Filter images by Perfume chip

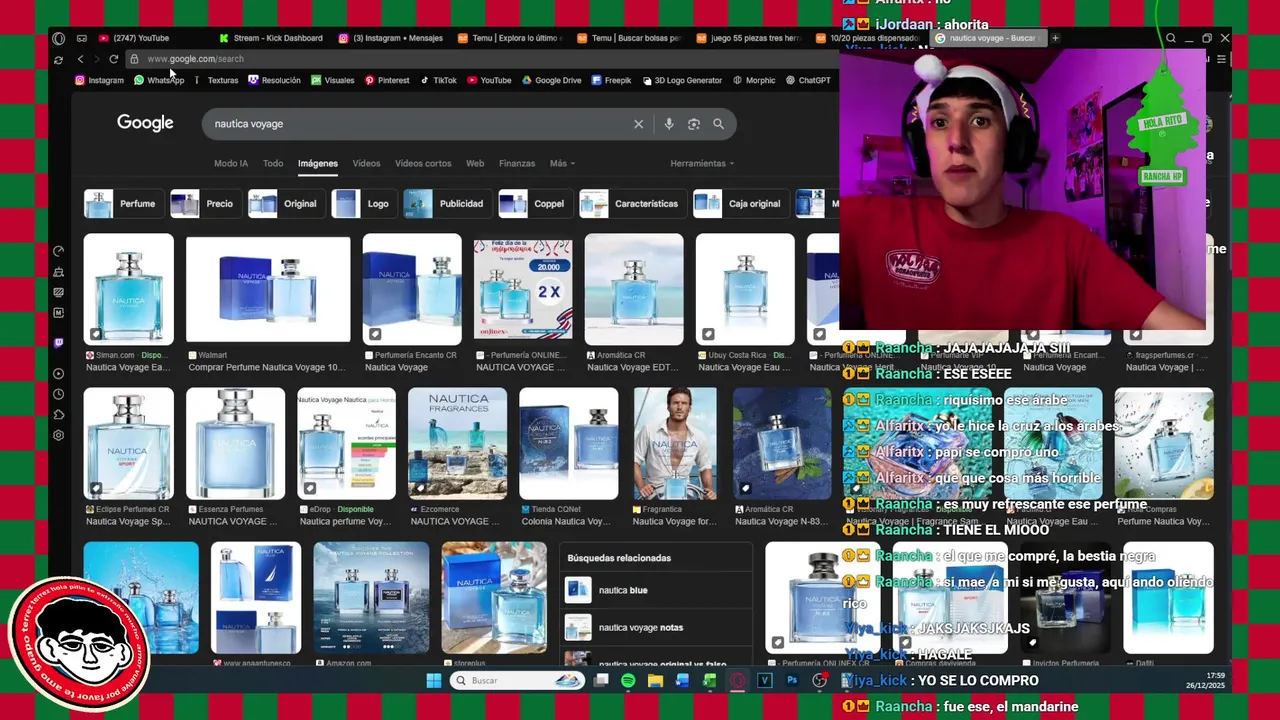(124, 203)
